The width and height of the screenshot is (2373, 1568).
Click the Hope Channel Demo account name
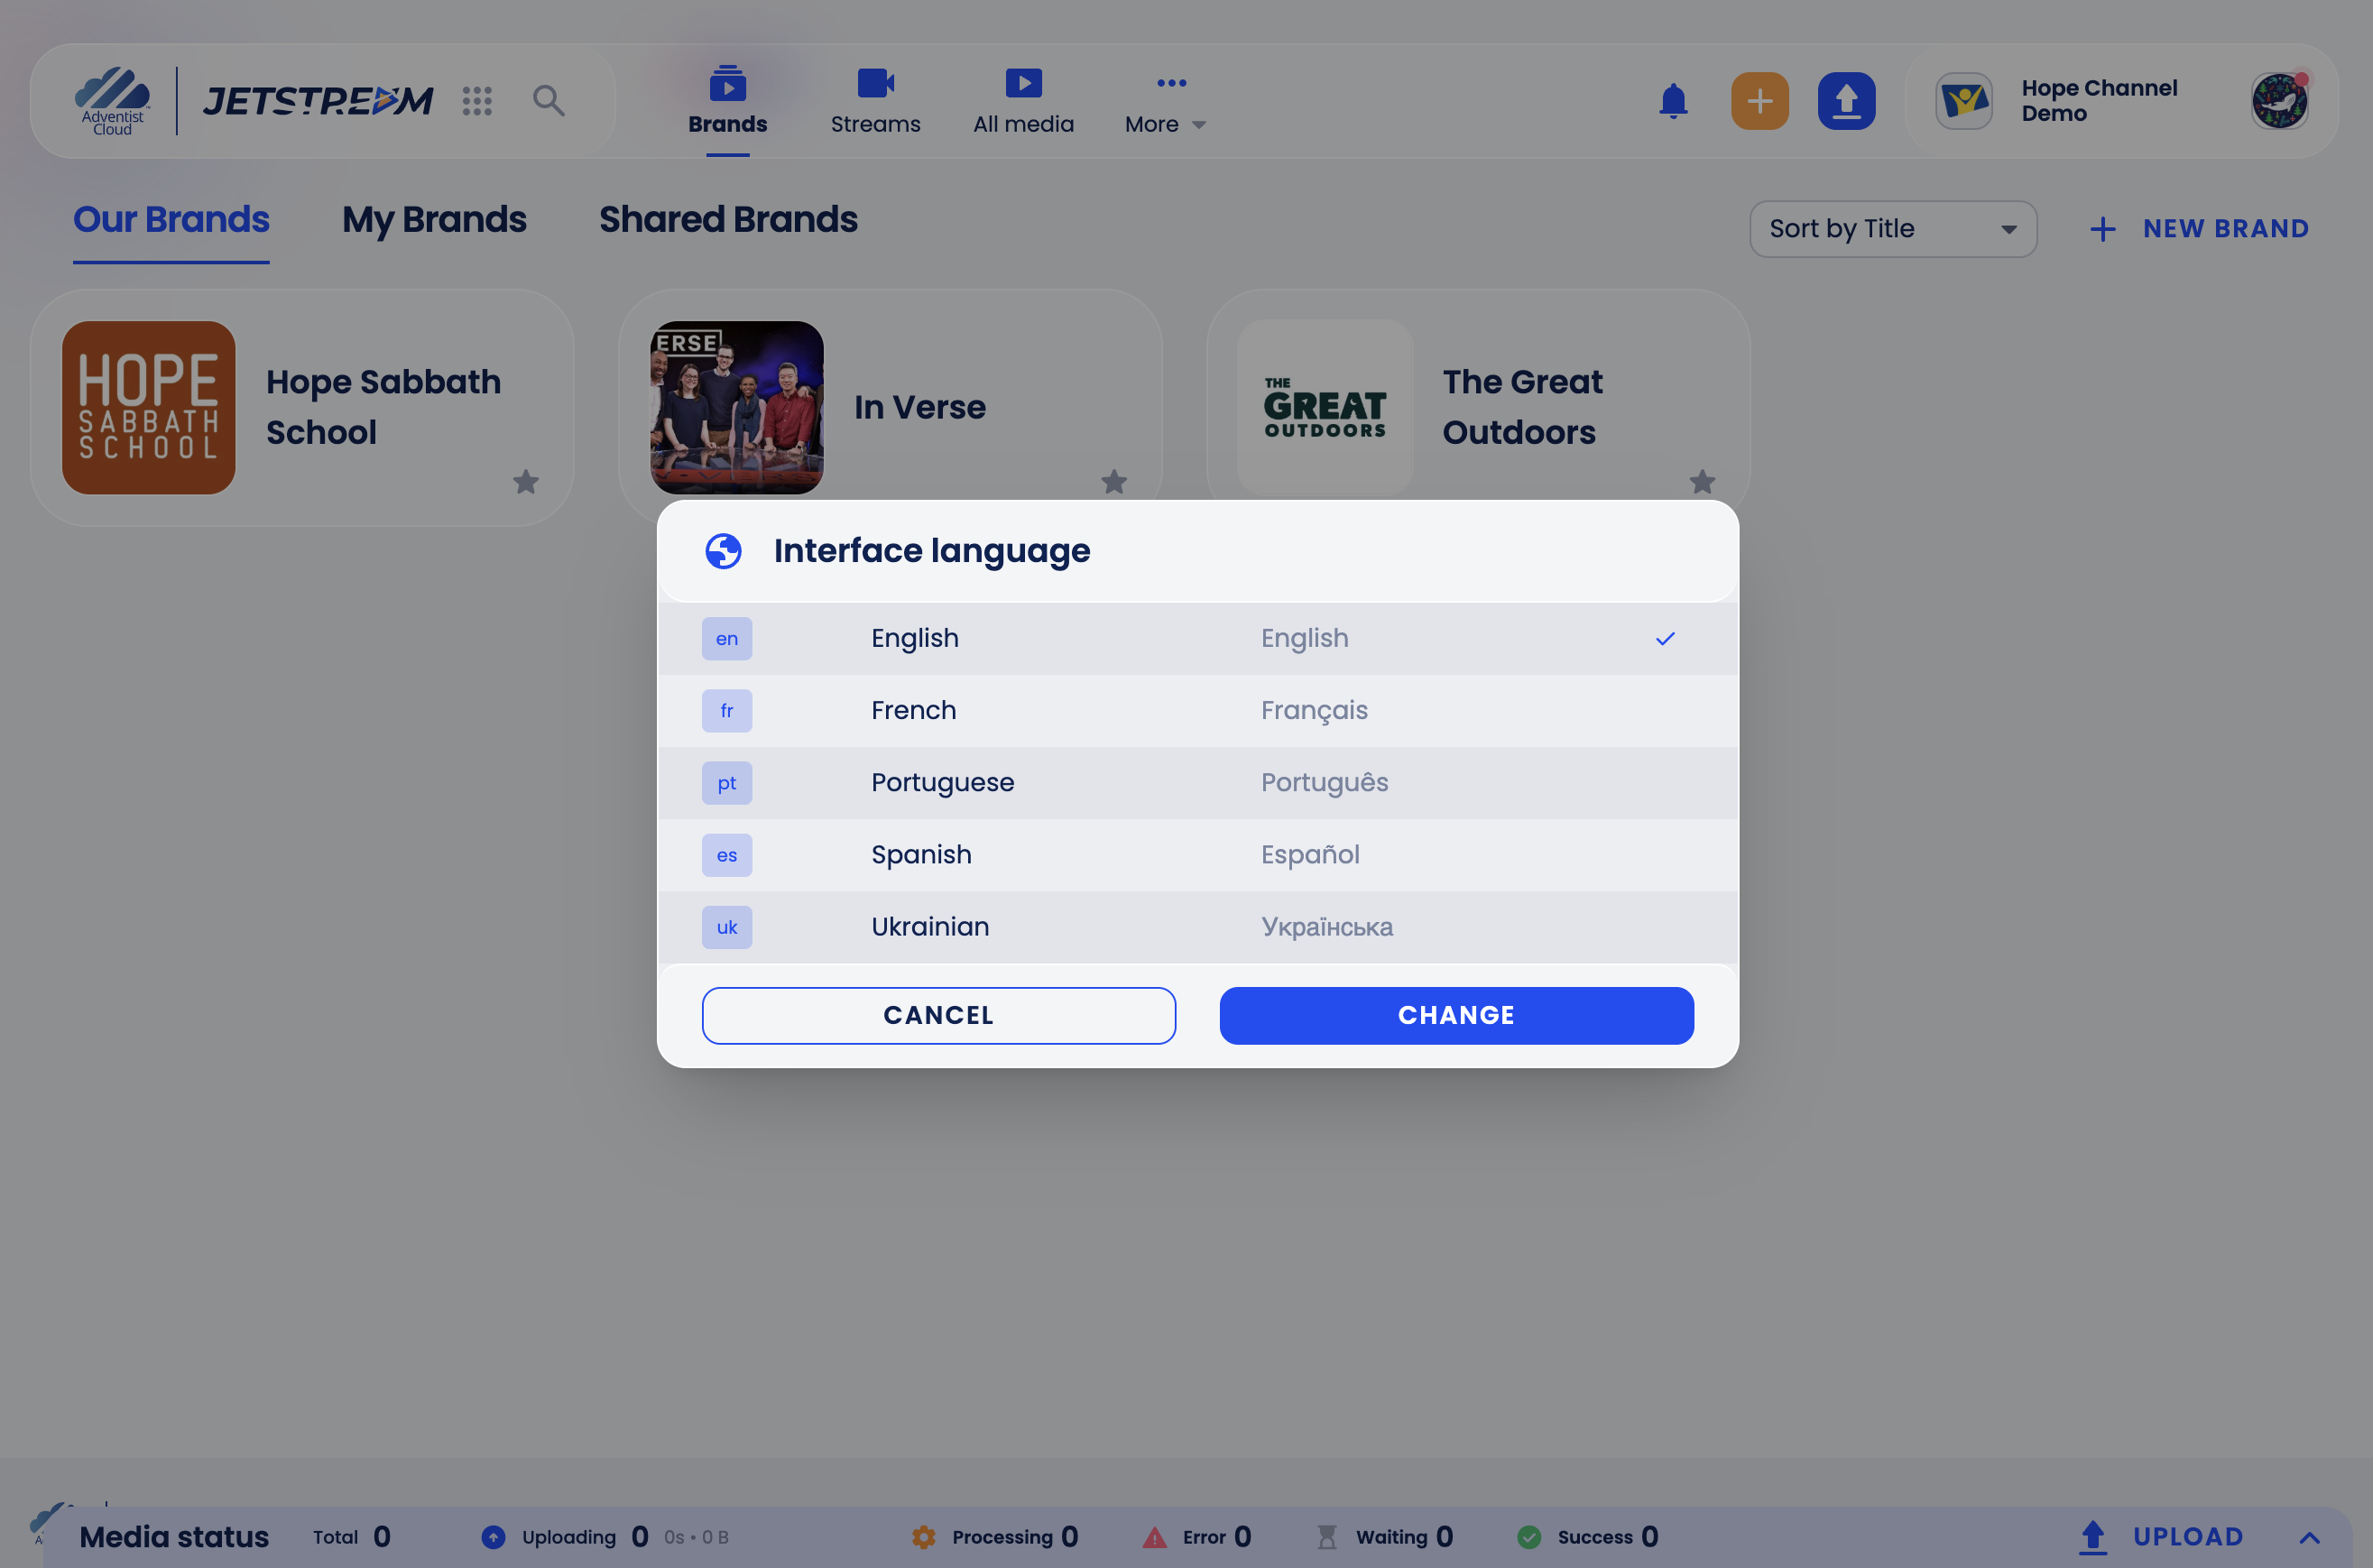point(2098,101)
